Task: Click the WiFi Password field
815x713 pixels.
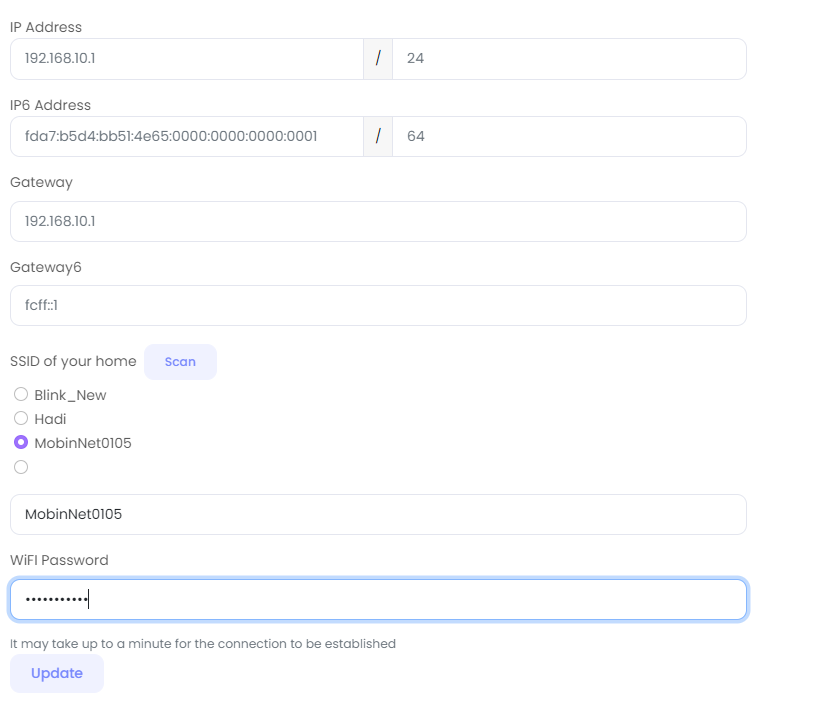Action: (378, 600)
